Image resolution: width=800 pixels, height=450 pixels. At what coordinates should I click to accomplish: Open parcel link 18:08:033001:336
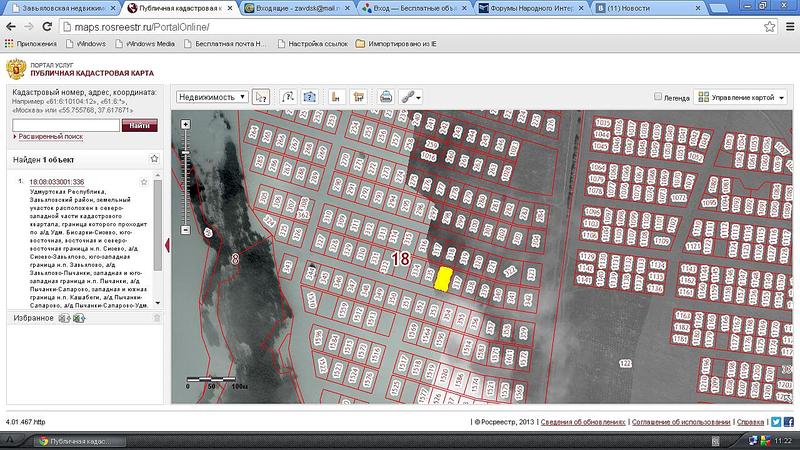pos(57,182)
